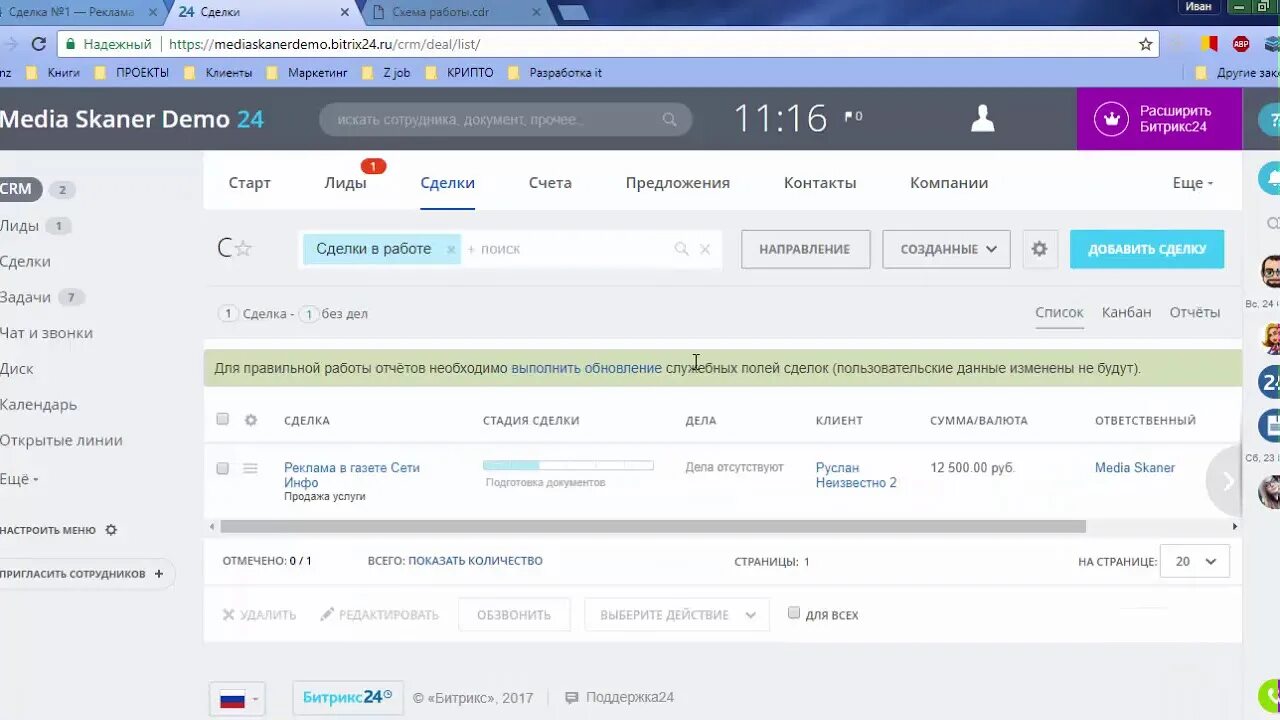The image size is (1280, 720).
Task: Open Открытые линии in the sidebar
Action: (61, 440)
